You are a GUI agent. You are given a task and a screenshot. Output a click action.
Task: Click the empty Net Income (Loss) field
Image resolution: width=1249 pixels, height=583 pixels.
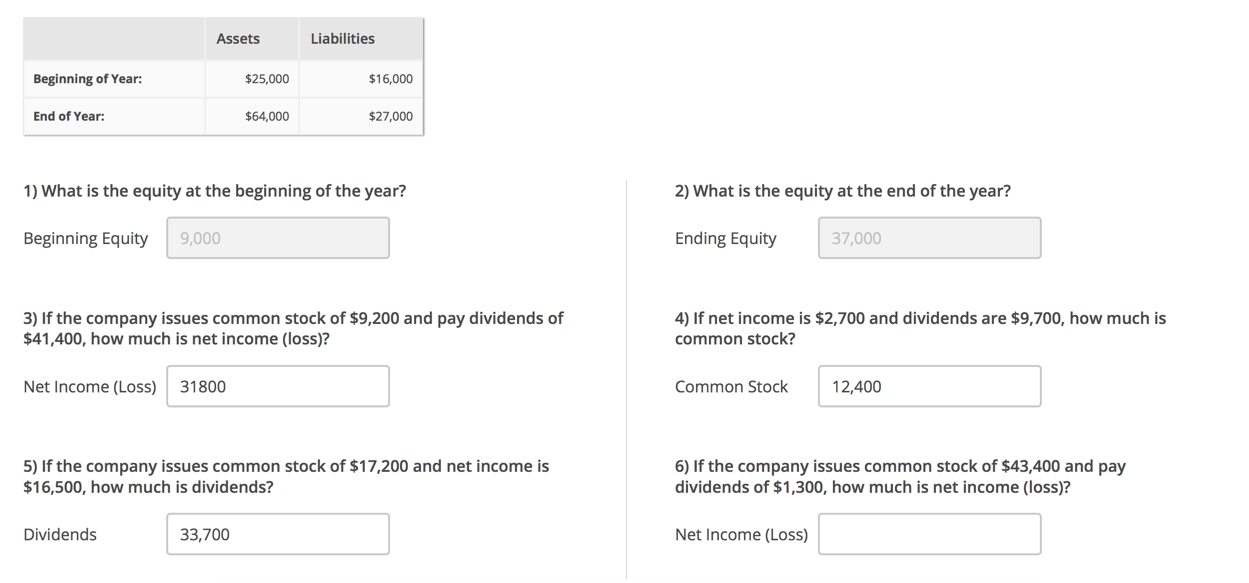[x=929, y=534]
